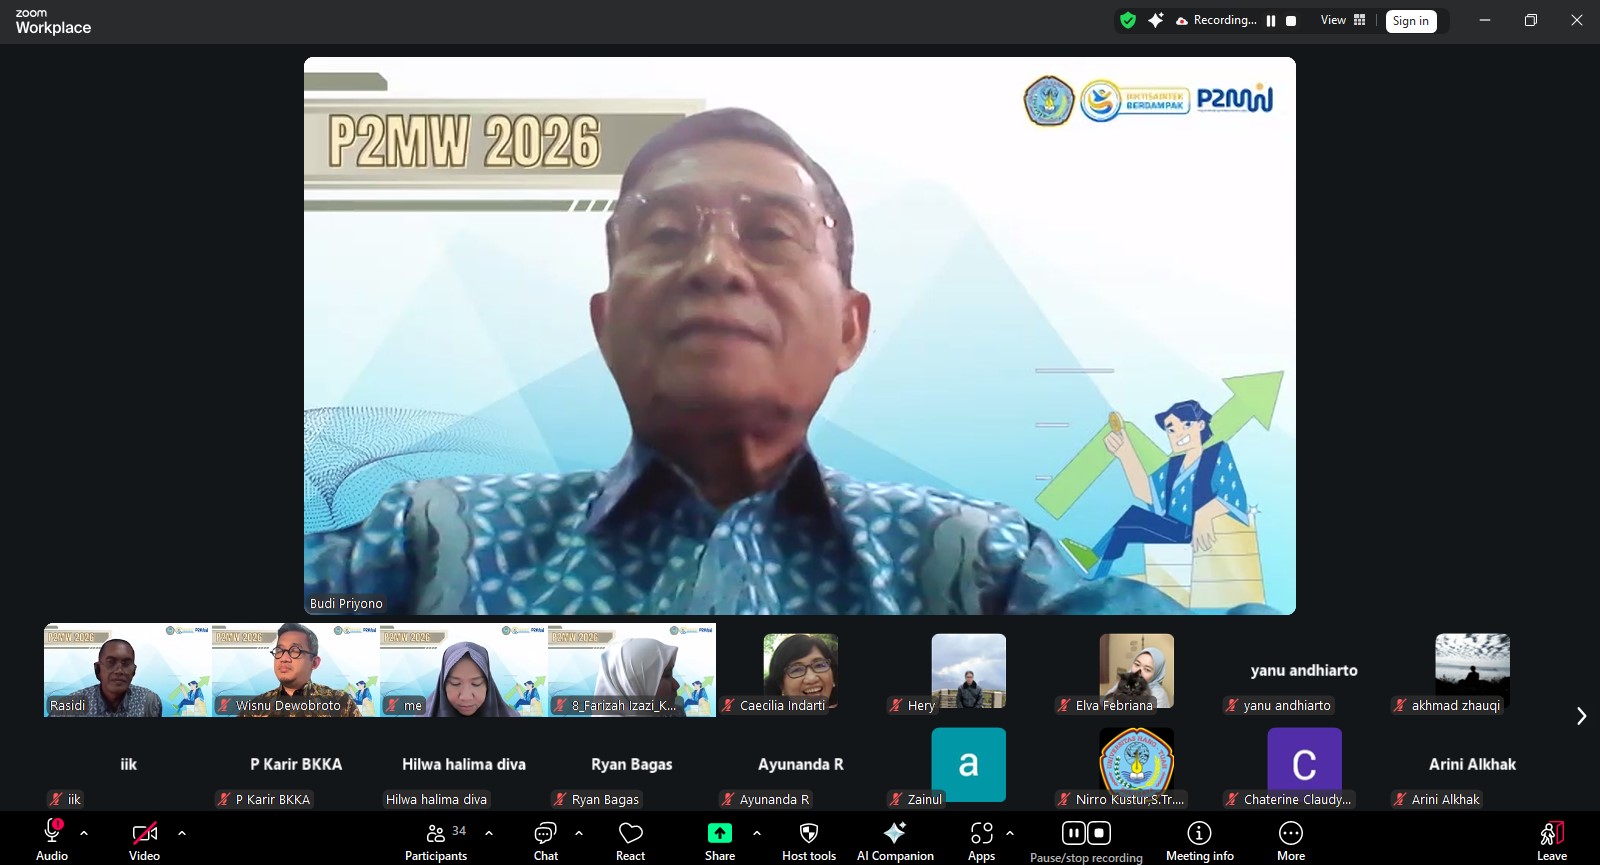Show next page of participant thumbnails
The image size is (1600, 865).
[x=1581, y=716]
